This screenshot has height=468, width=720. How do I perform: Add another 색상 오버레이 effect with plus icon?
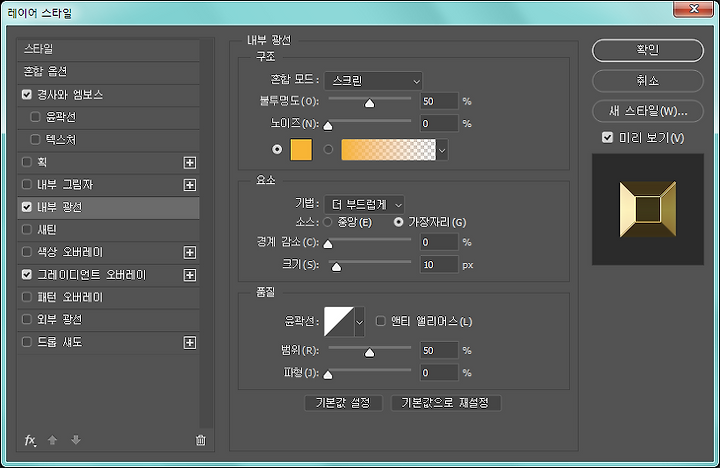coord(190,253)
